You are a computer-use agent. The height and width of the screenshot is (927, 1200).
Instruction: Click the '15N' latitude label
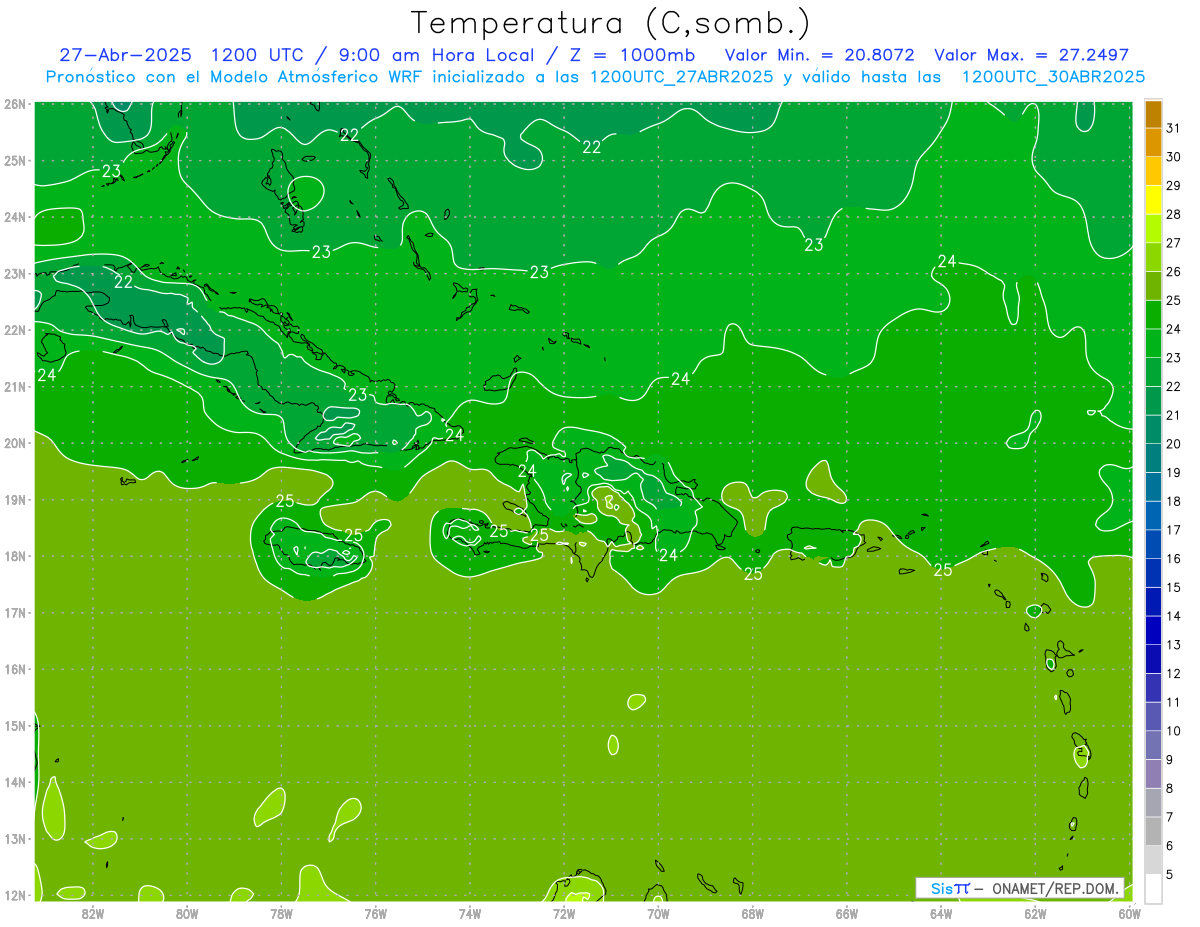tap(15, 725)
